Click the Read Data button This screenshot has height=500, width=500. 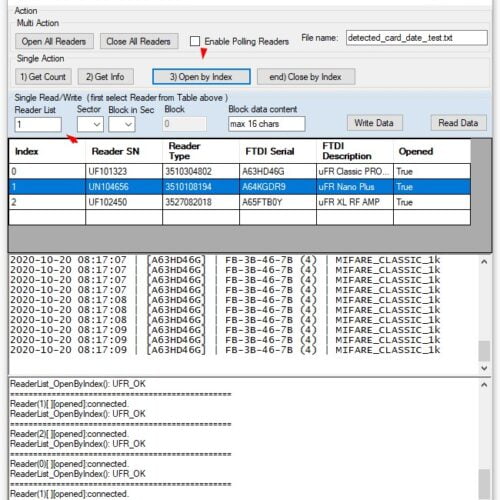point(458,123)
